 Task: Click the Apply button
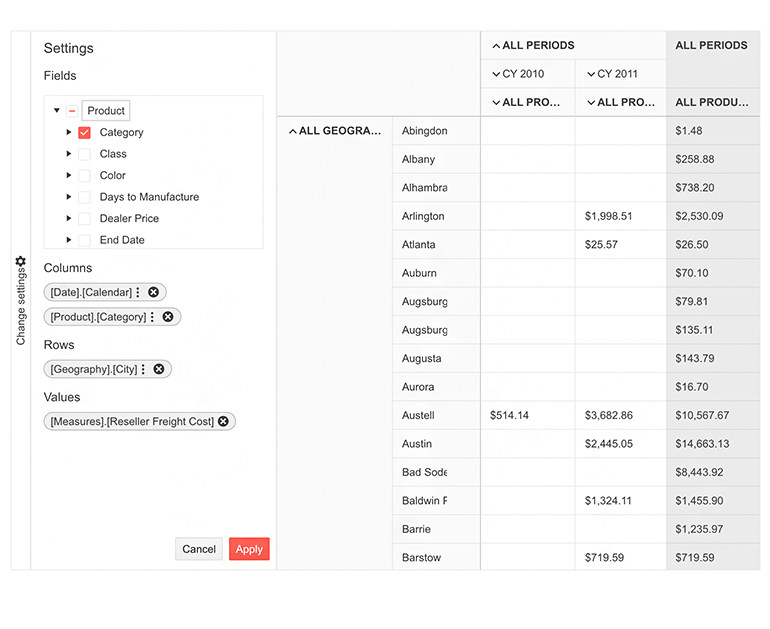click(x=249, y=549)
